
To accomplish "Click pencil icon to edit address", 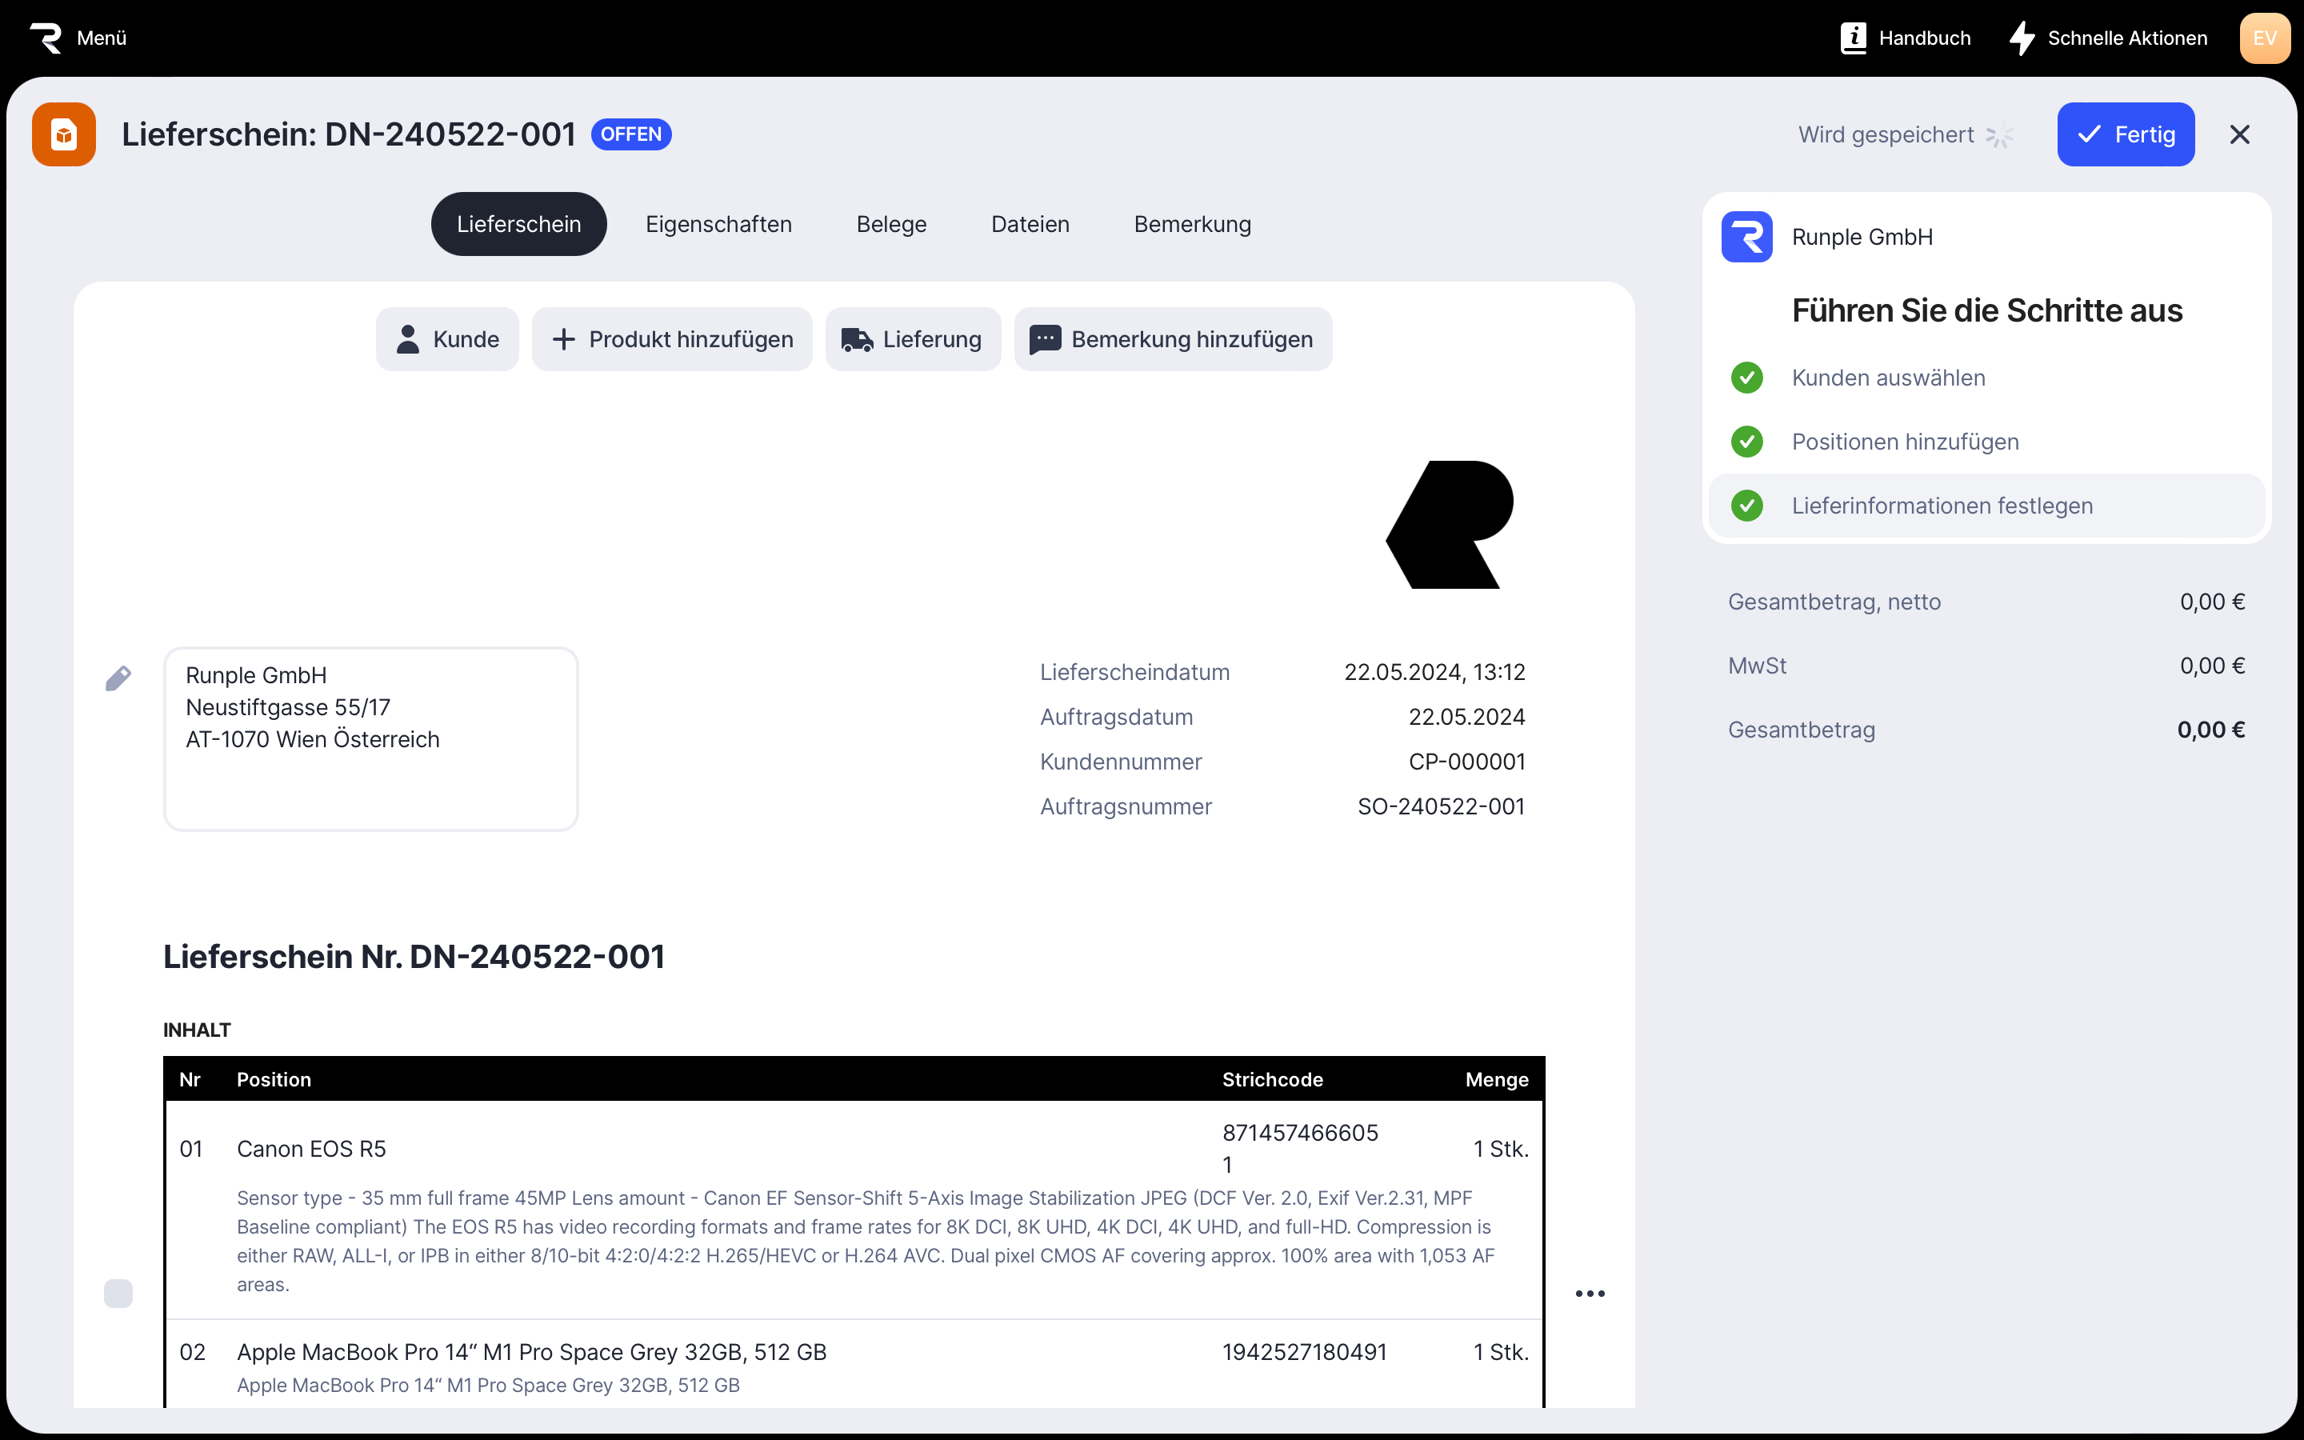I will [118, 679].
